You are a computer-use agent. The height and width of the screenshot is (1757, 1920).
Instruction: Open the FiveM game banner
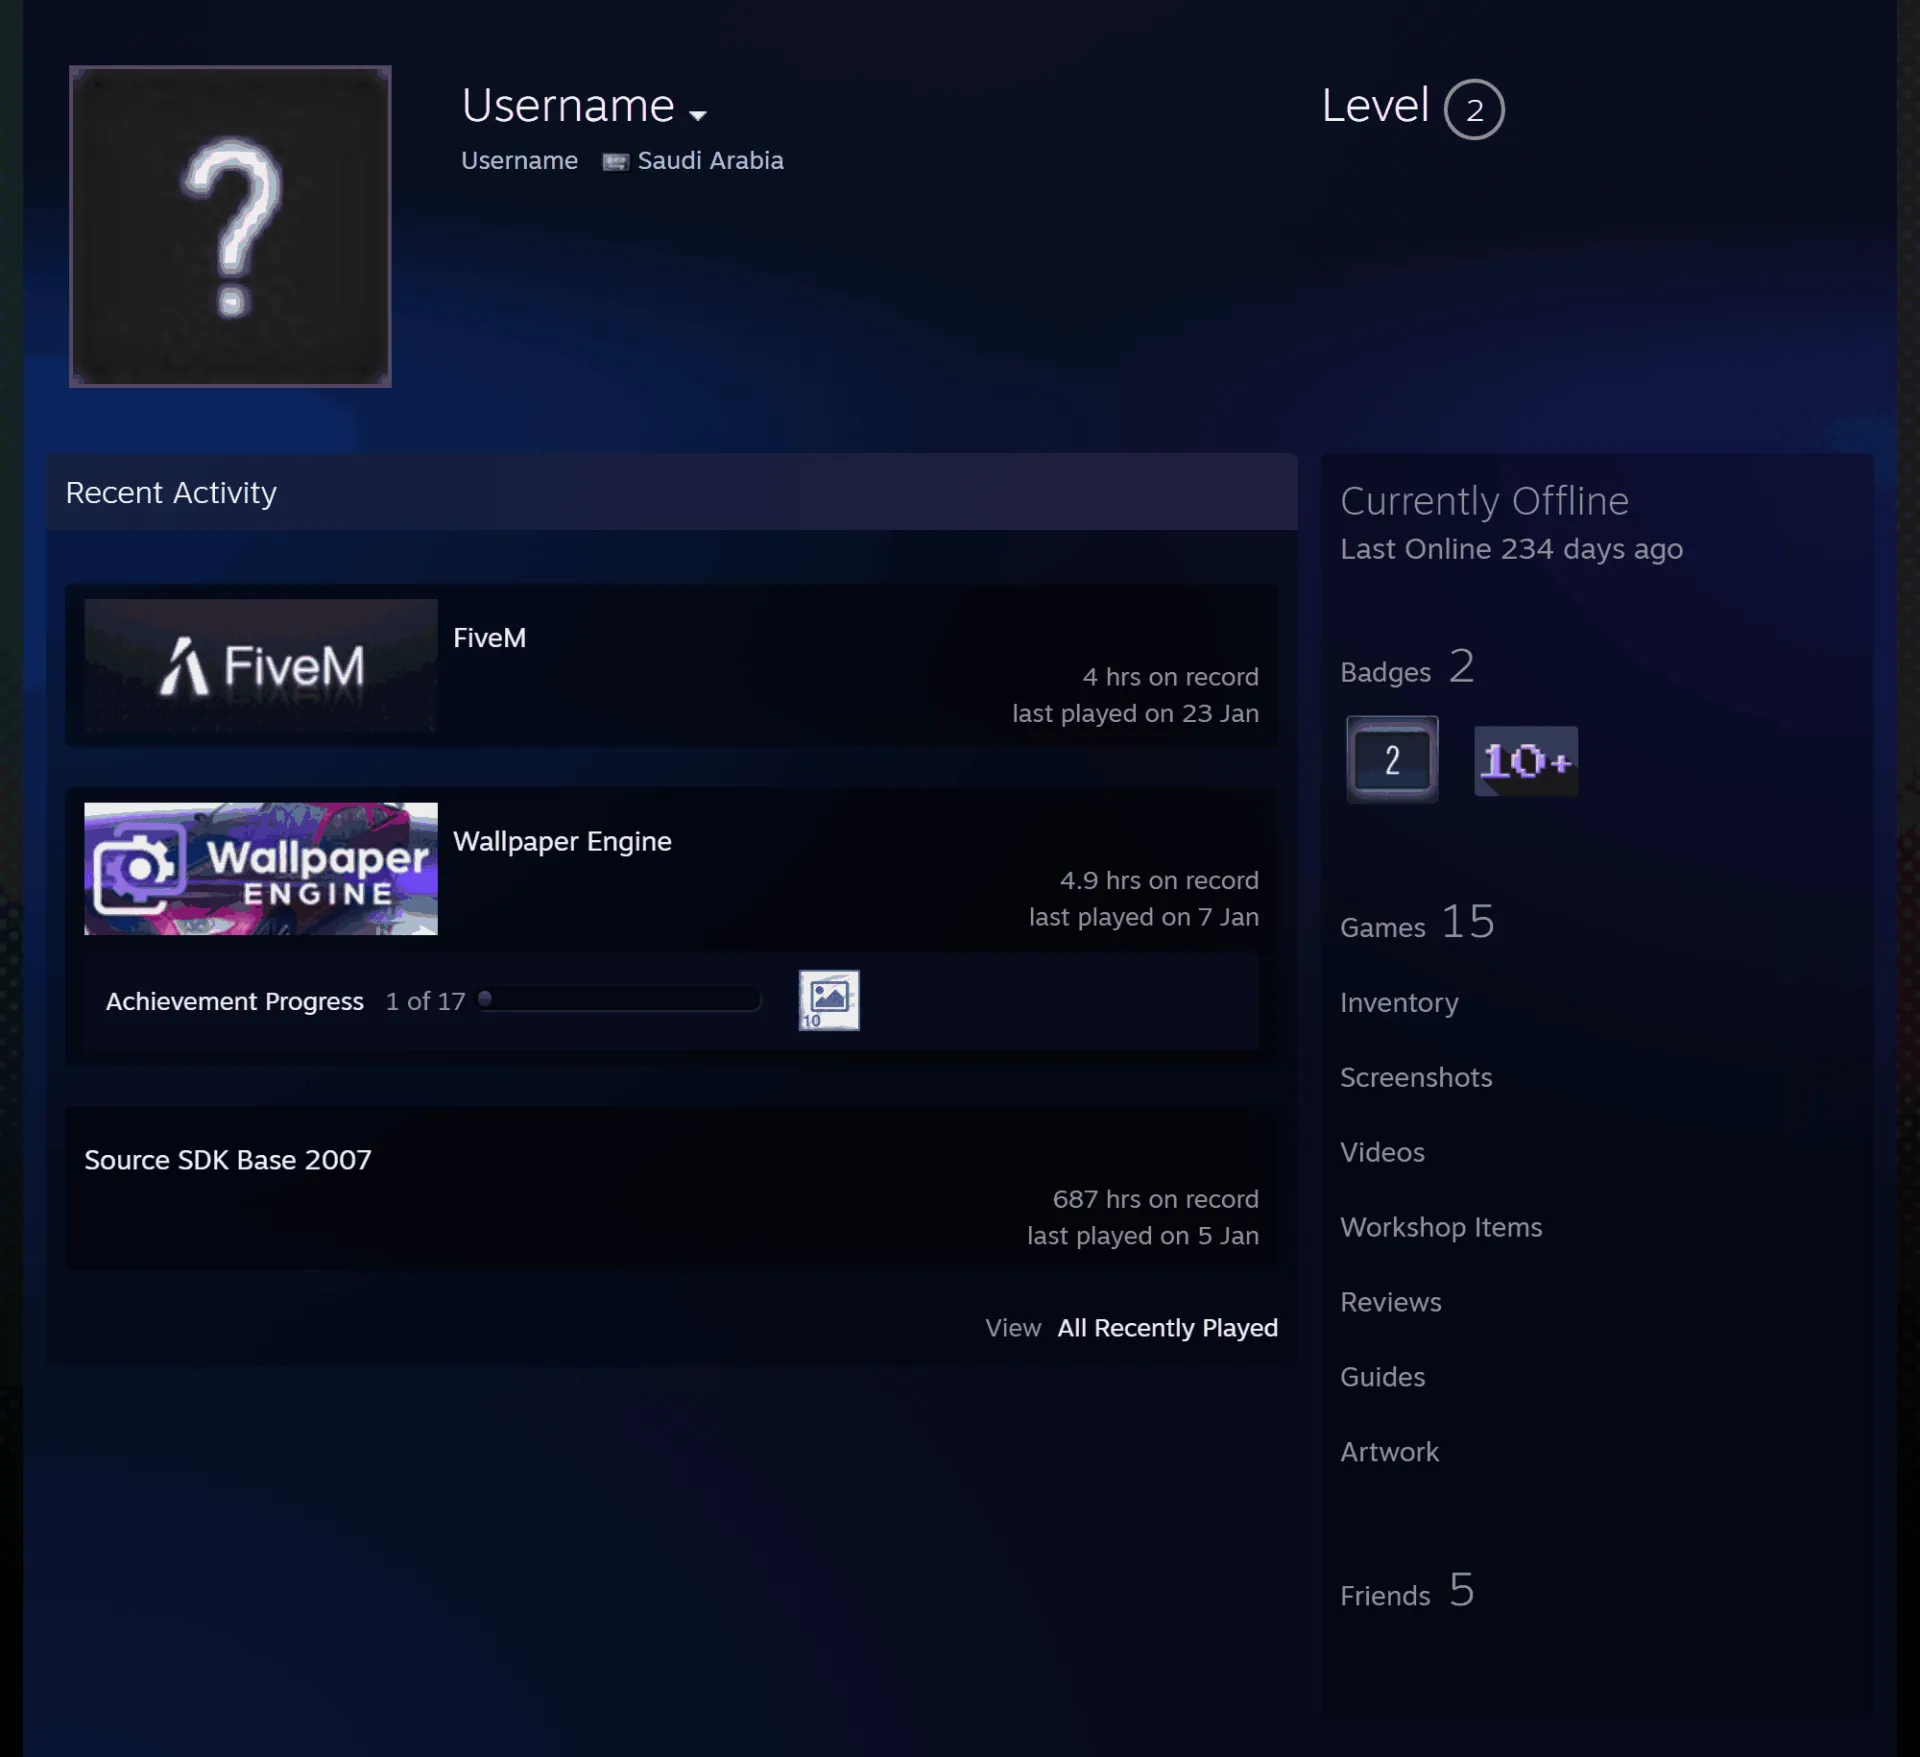point(261,665)
